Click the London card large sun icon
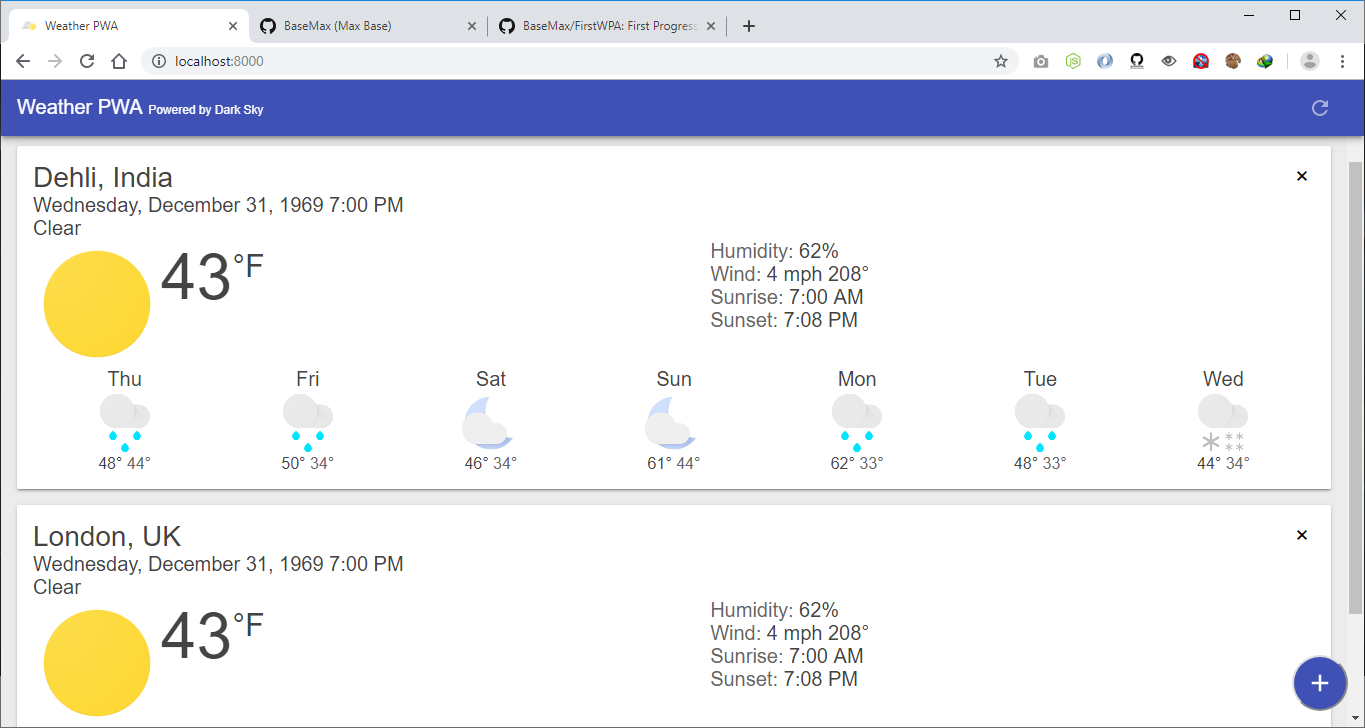The width and height of the screenshot is (1365, 728). pyautogui.click(x=97, y=663)
